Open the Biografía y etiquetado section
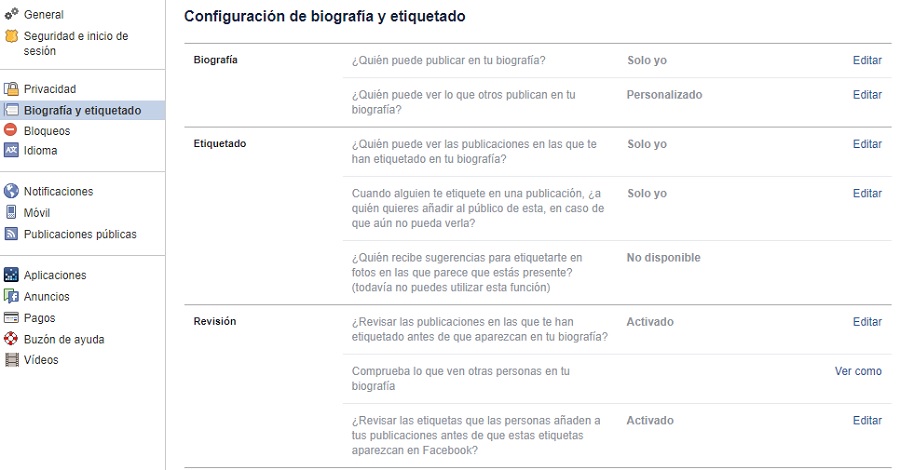 tap(82, 110)
